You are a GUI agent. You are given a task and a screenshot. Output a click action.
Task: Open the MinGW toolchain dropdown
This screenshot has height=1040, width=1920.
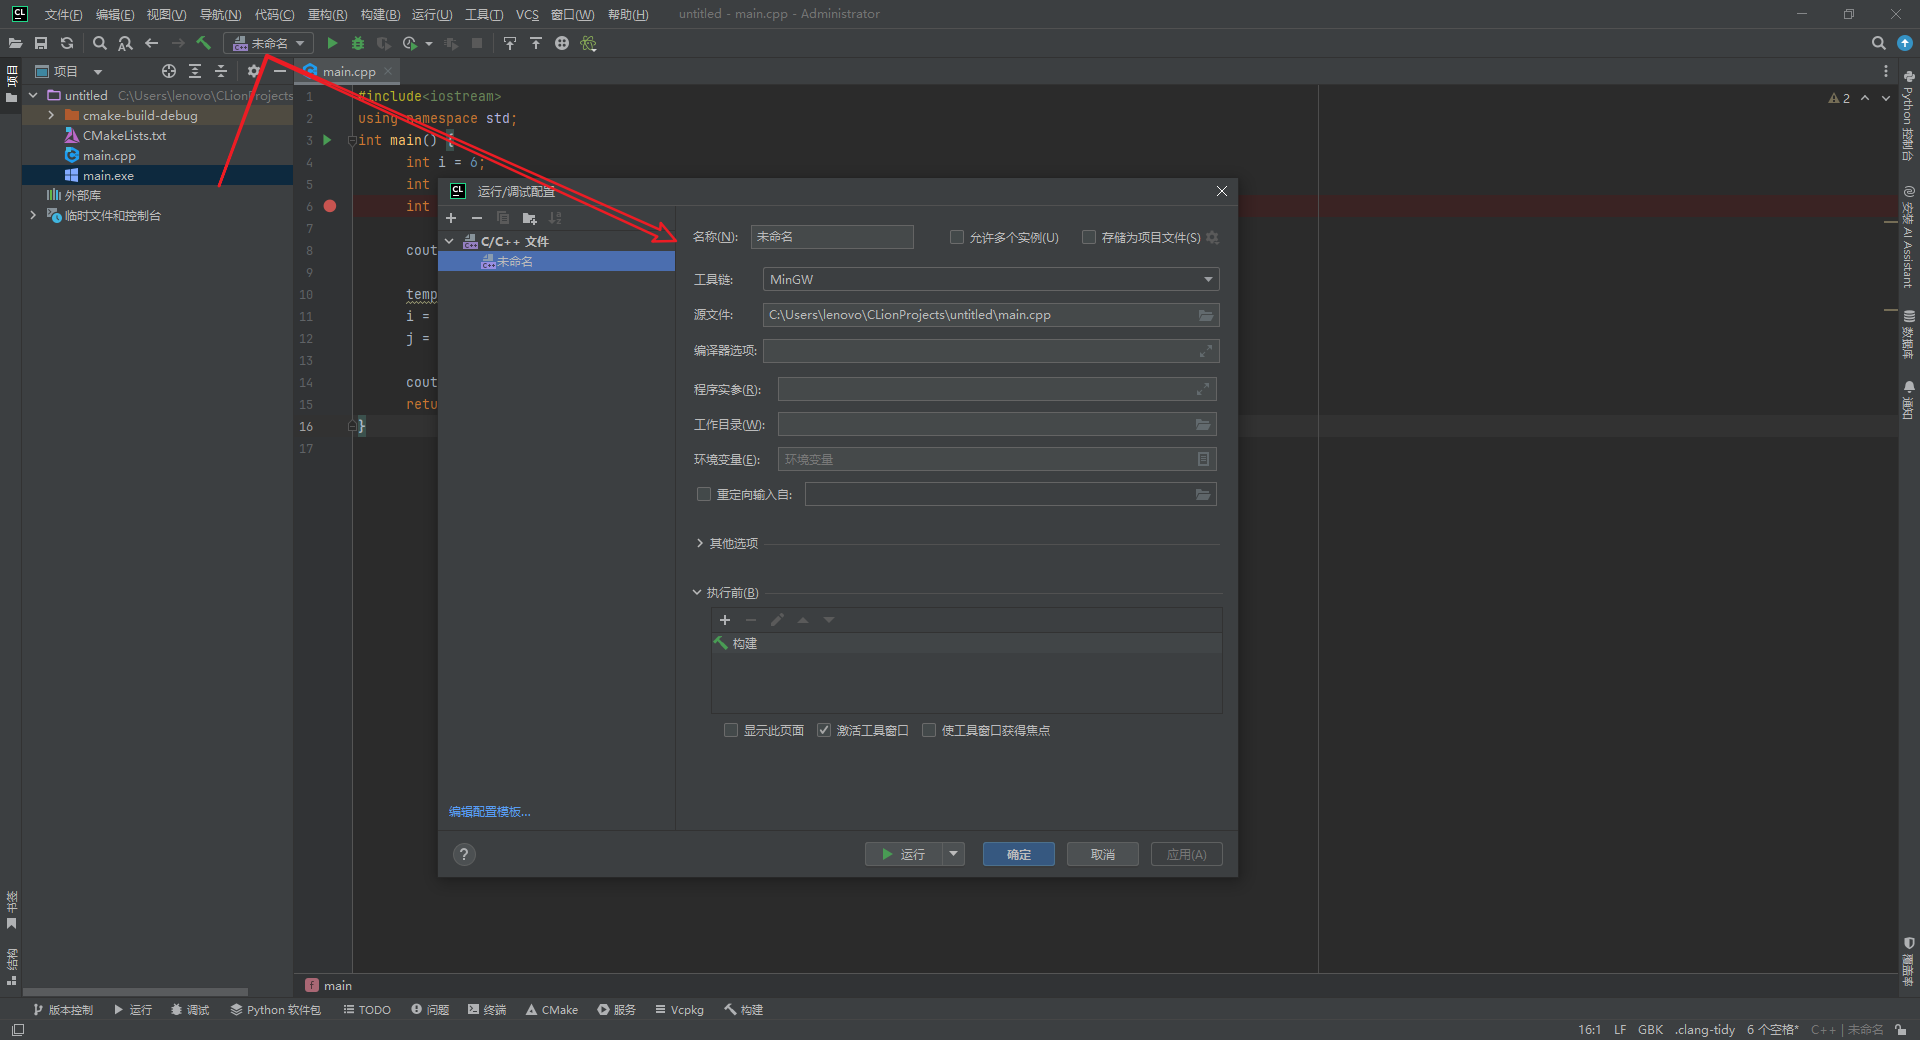pyautogui.click(x=990, y=279)
